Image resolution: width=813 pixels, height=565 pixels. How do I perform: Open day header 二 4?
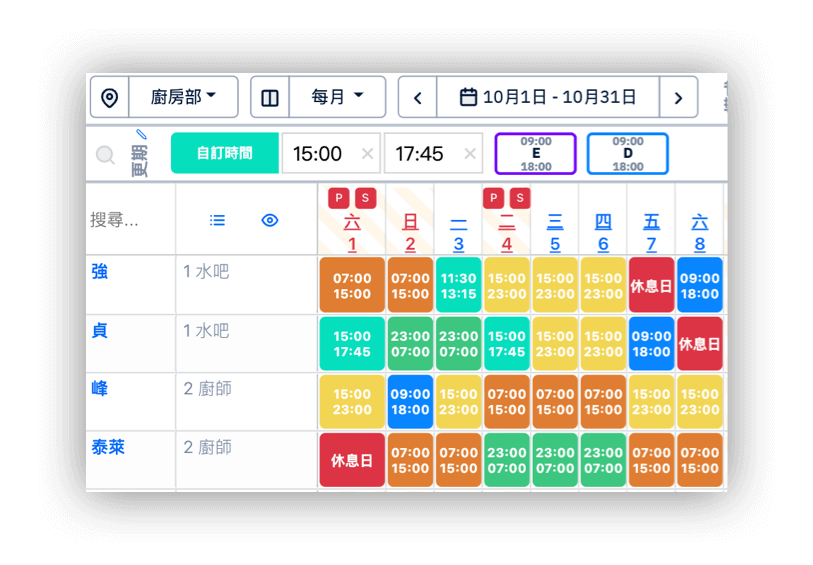pyautogui.click(x=507, y=233)
